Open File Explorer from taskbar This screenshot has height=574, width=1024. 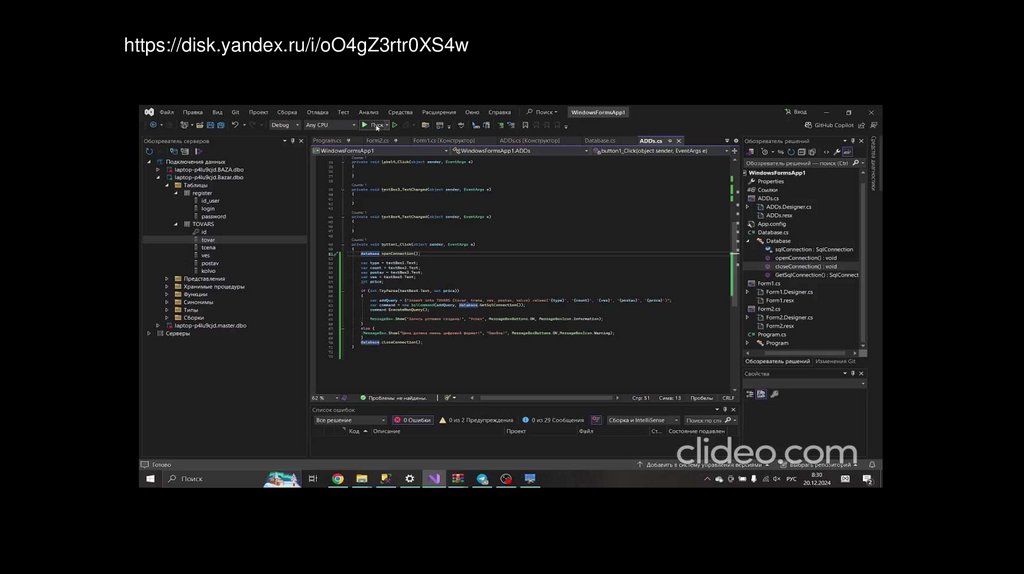(x=362, y=479)
